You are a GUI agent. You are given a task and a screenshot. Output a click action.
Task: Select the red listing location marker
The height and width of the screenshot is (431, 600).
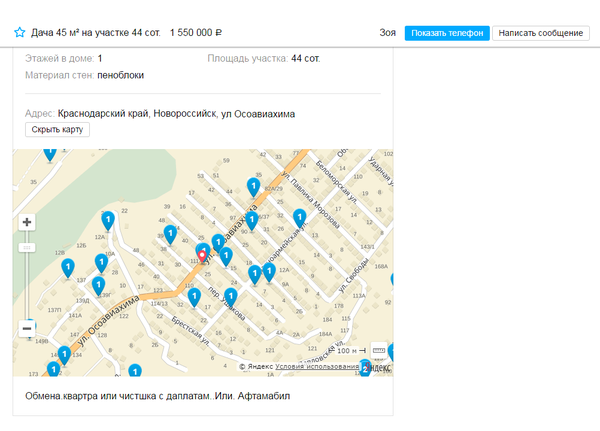(202, 254)
